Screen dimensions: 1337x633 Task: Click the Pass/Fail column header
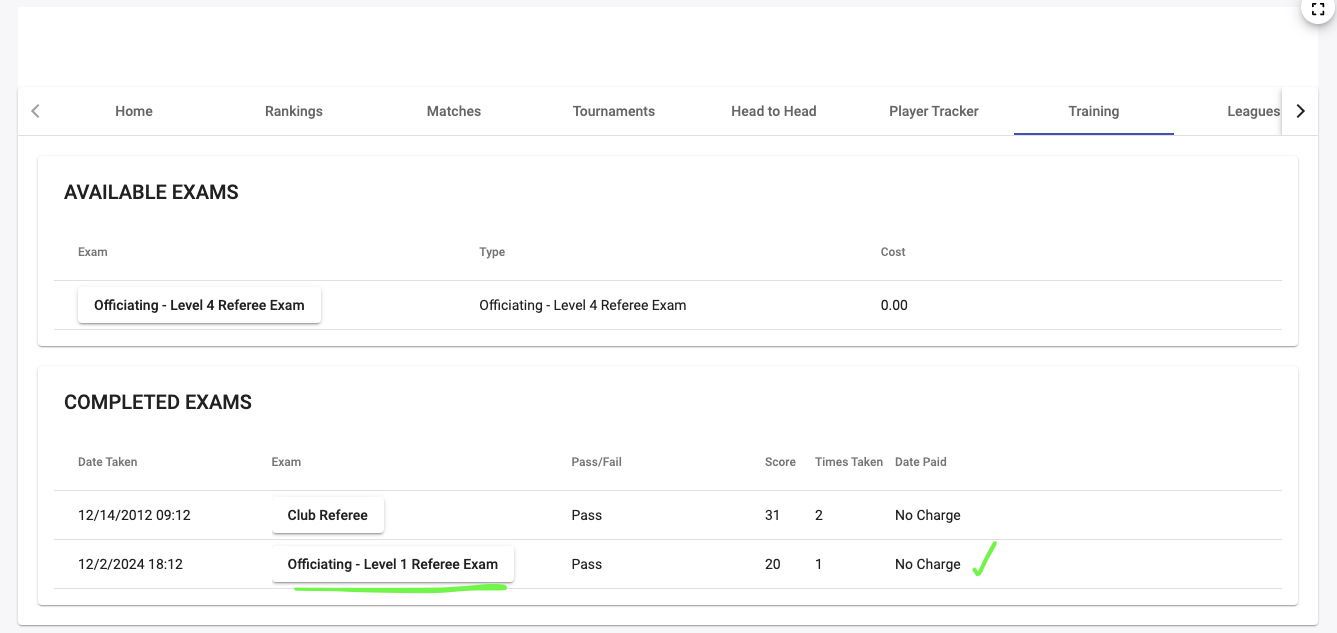point(596,462)
